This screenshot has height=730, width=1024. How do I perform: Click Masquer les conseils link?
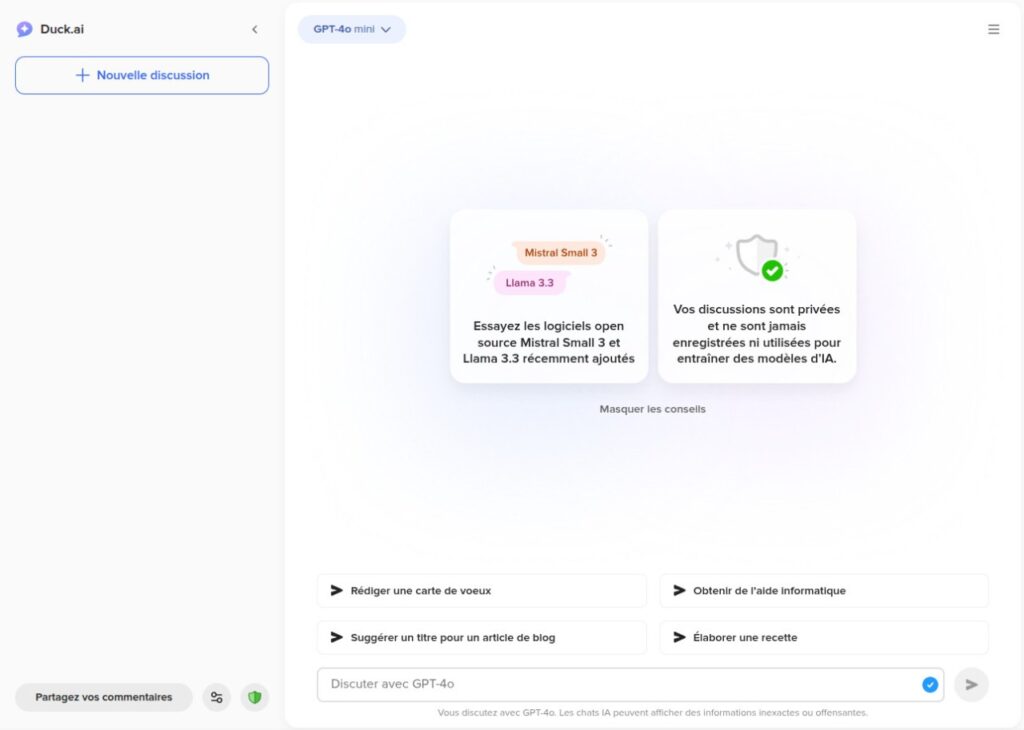652,409
